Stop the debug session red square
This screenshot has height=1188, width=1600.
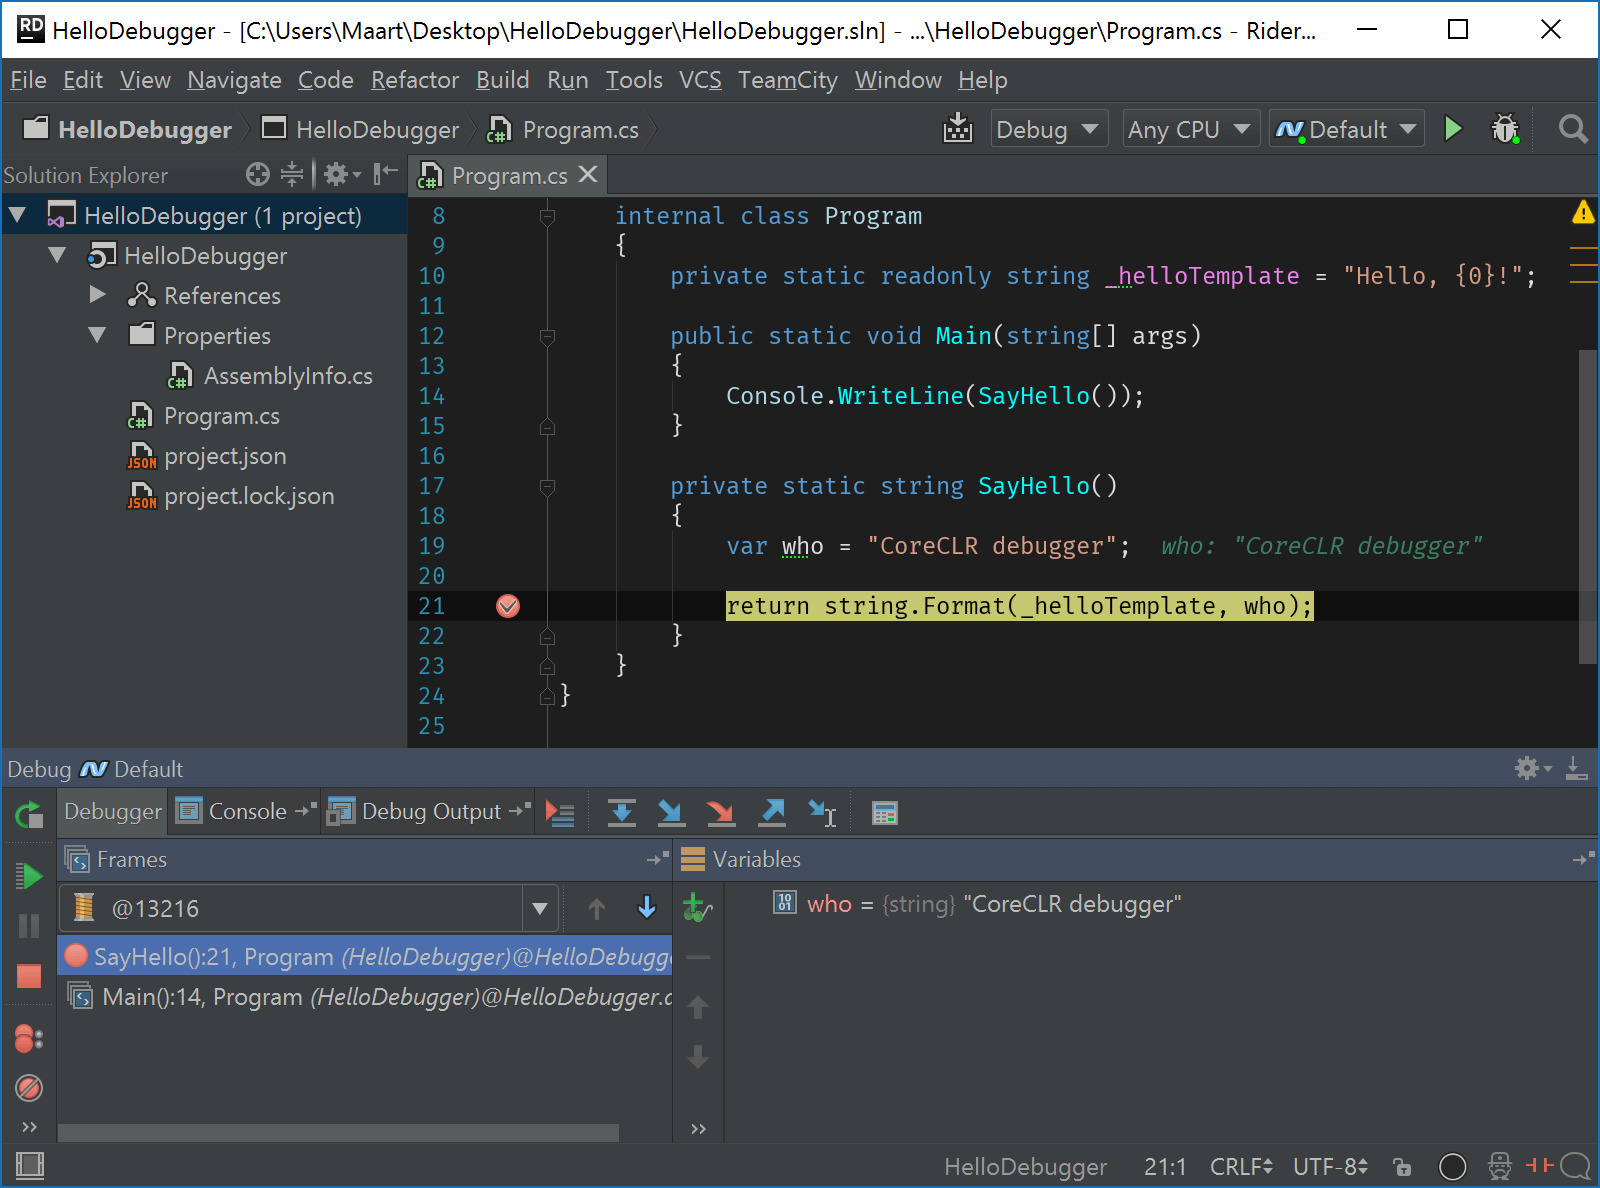click(x=29, y=976)
